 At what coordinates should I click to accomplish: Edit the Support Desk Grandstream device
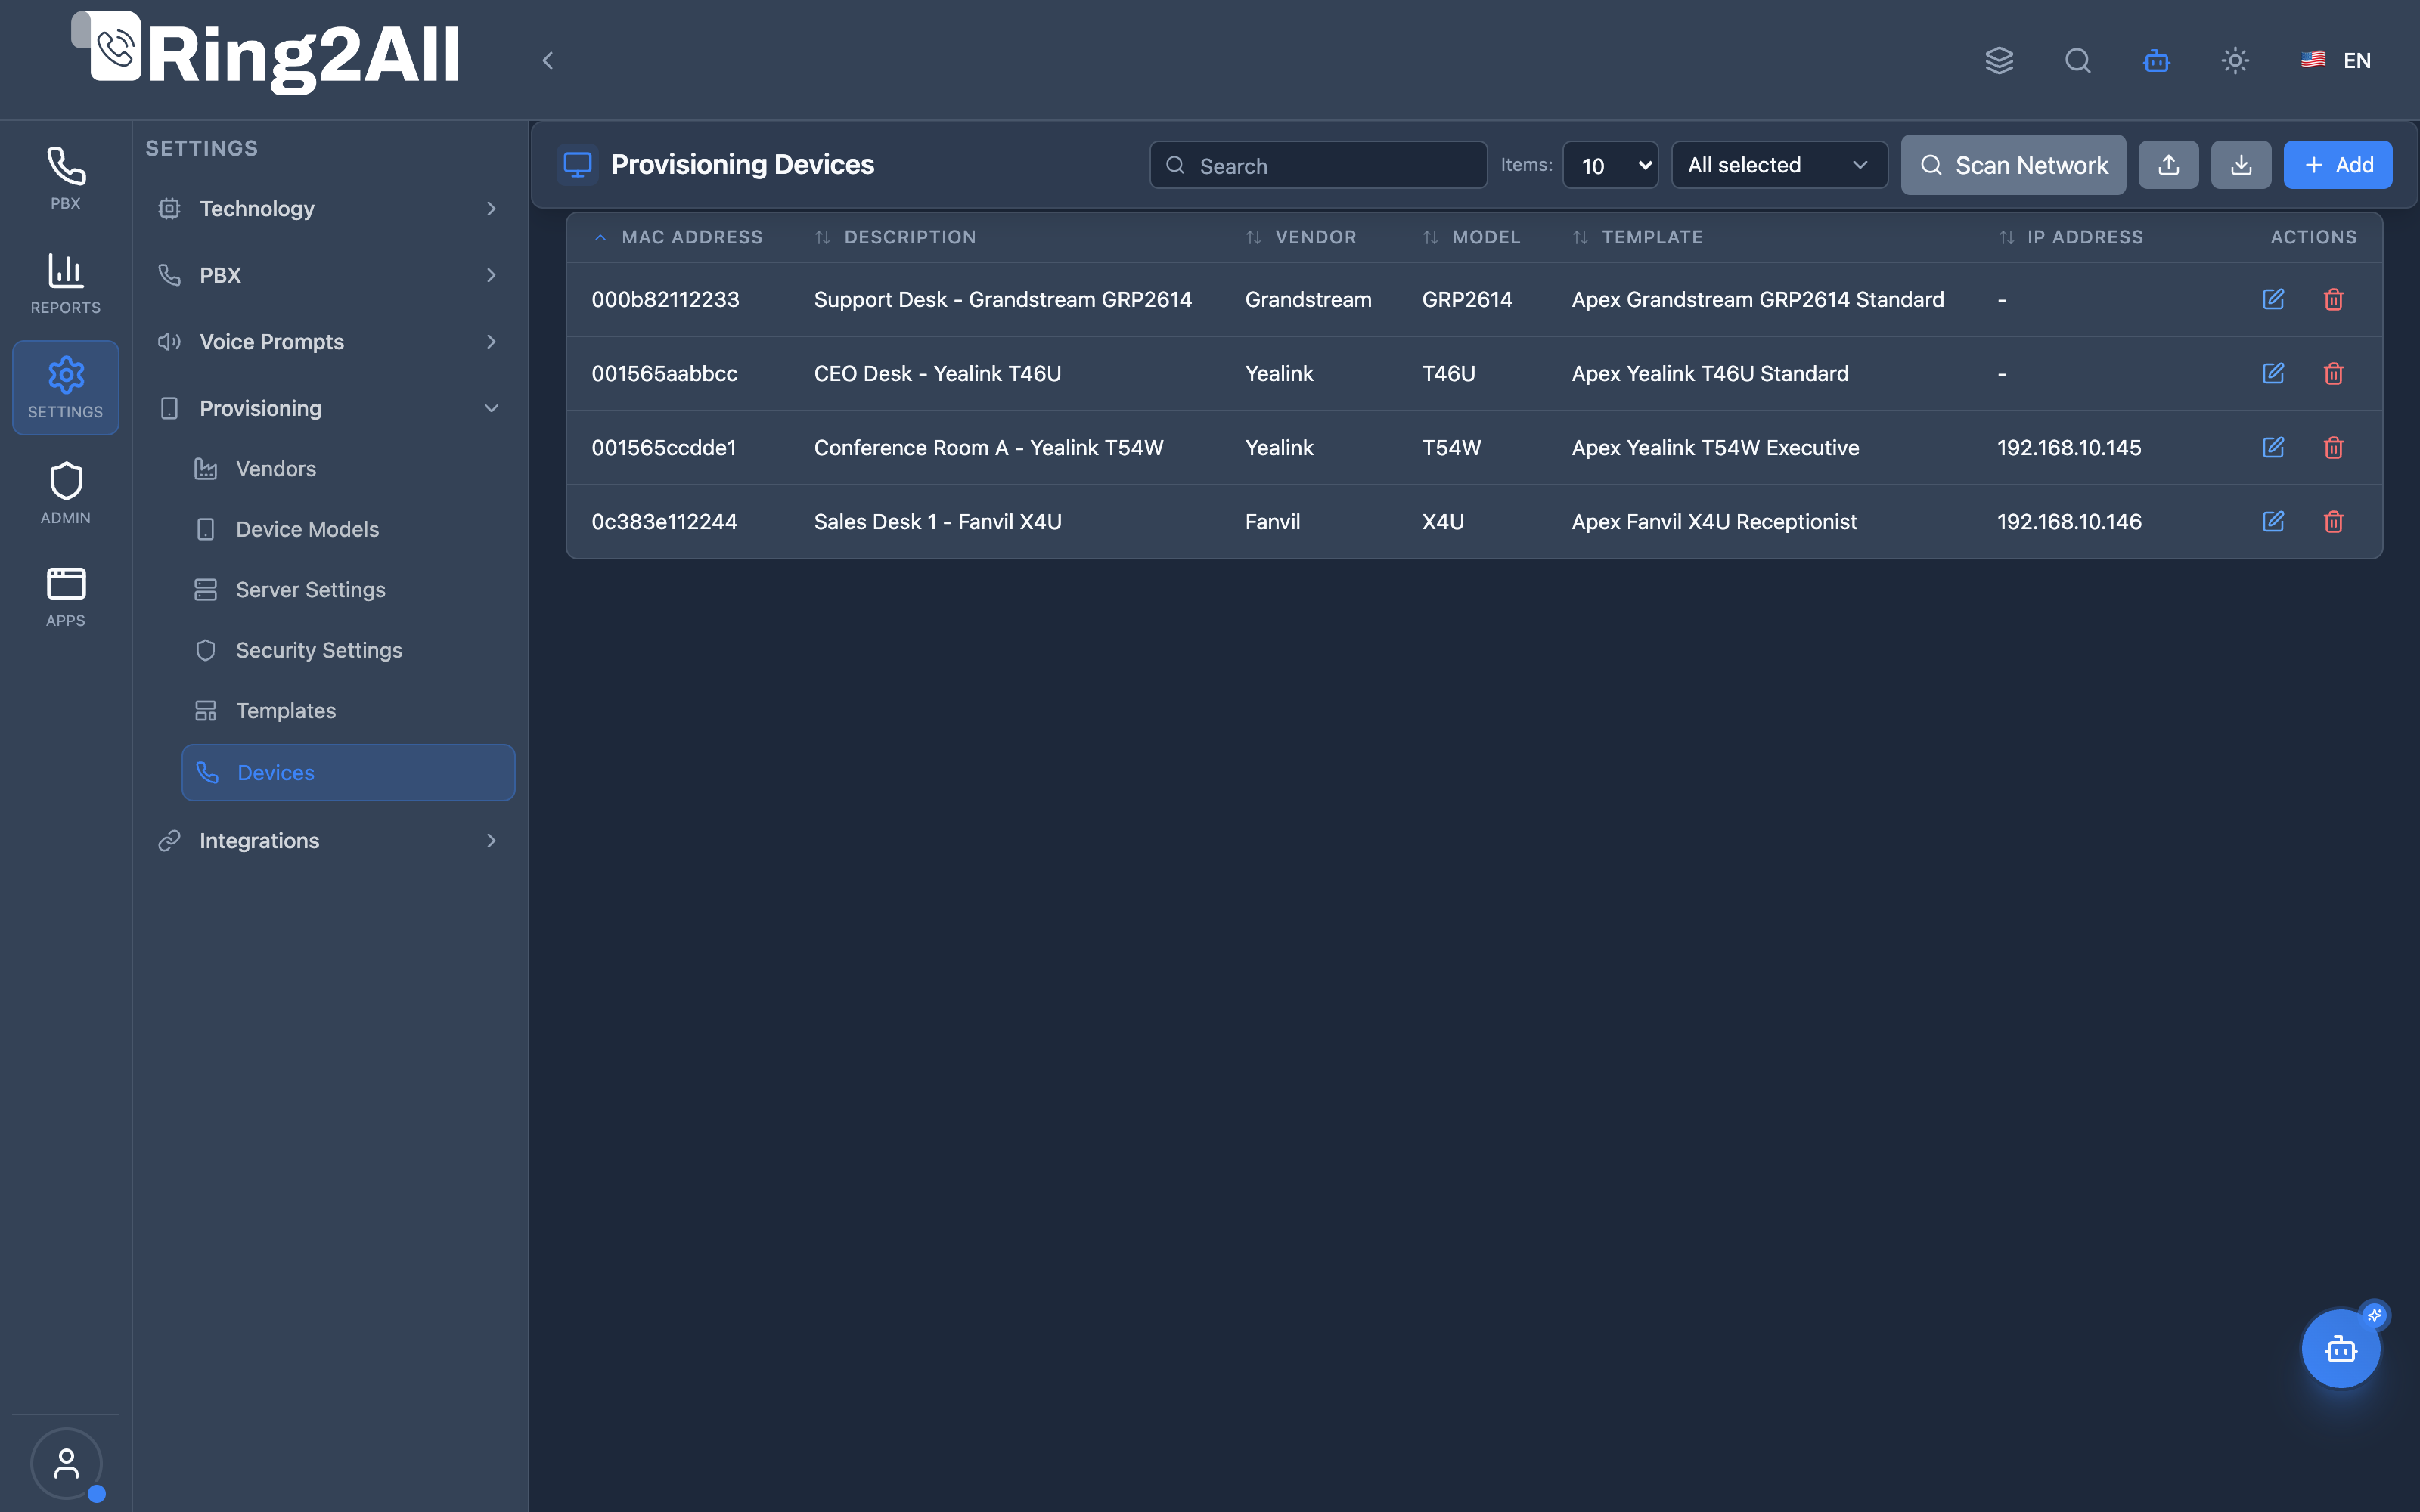tap(2273, 299)
